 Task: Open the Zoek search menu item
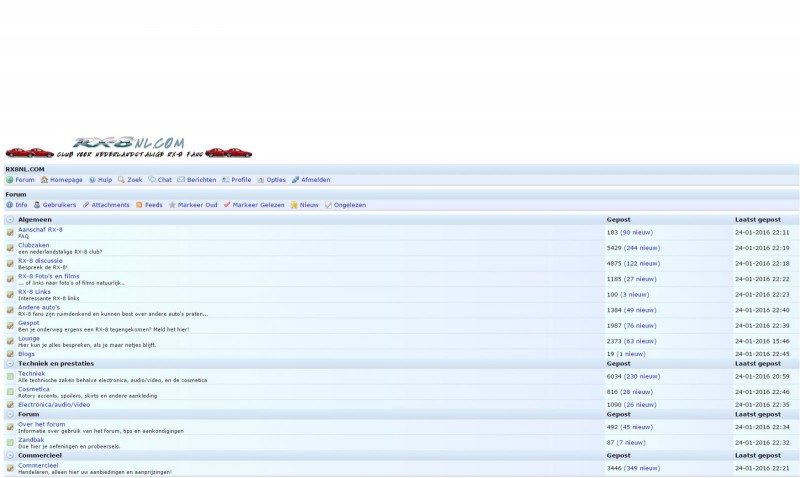coord(135,180)
